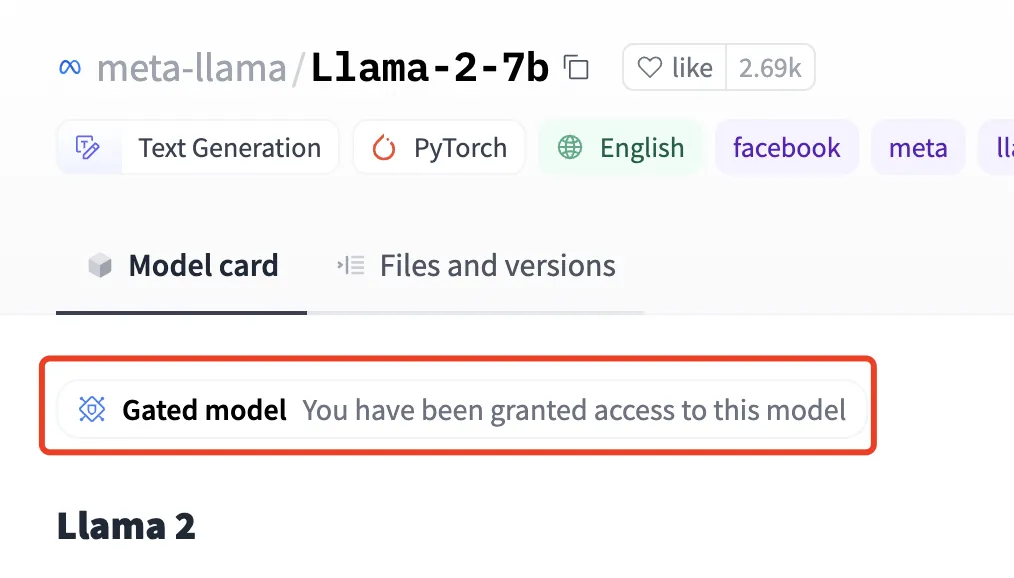Click the Files and versions list icon

coord(351,266)
